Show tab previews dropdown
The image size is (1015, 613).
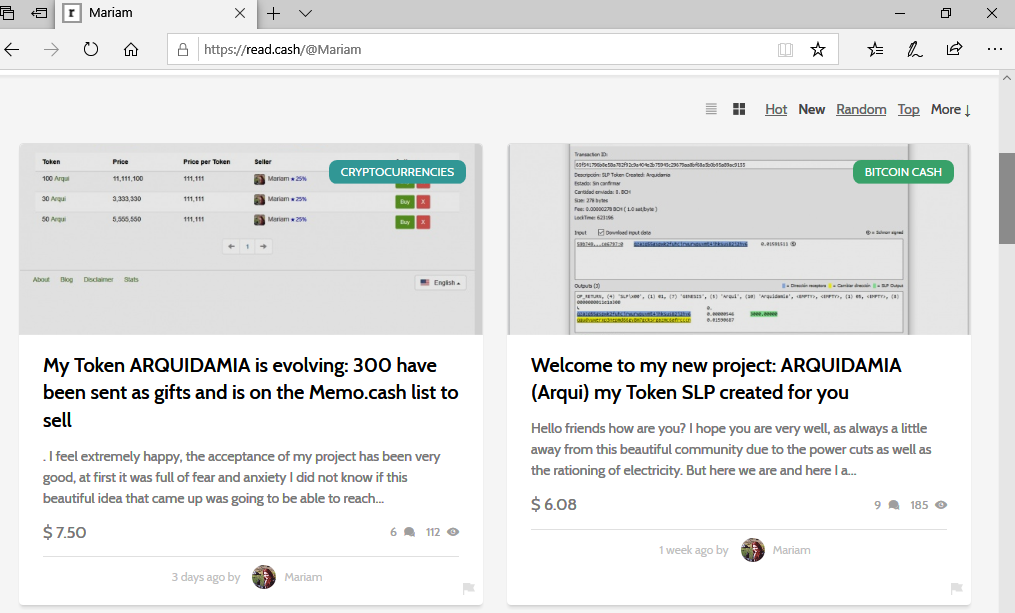pos(306,13)
